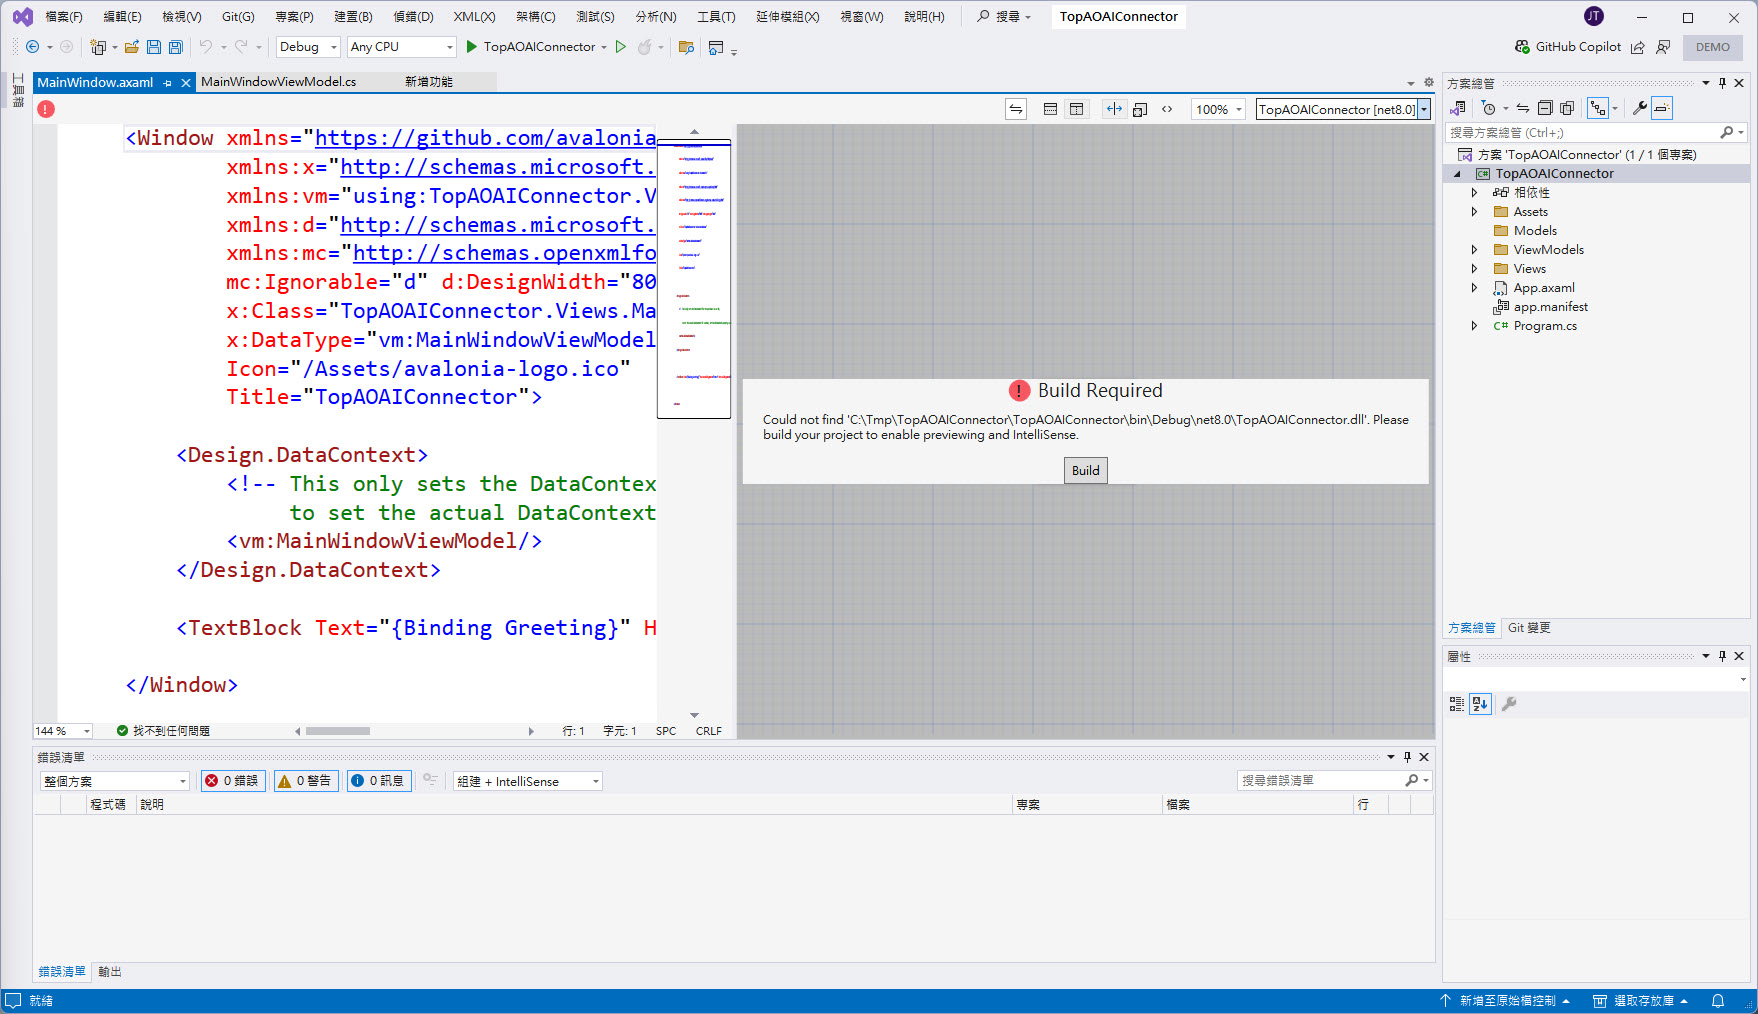Viewport: 1758px width, 1014px height.
Task: Expand the Views folder node
Action: [1474, 269]
